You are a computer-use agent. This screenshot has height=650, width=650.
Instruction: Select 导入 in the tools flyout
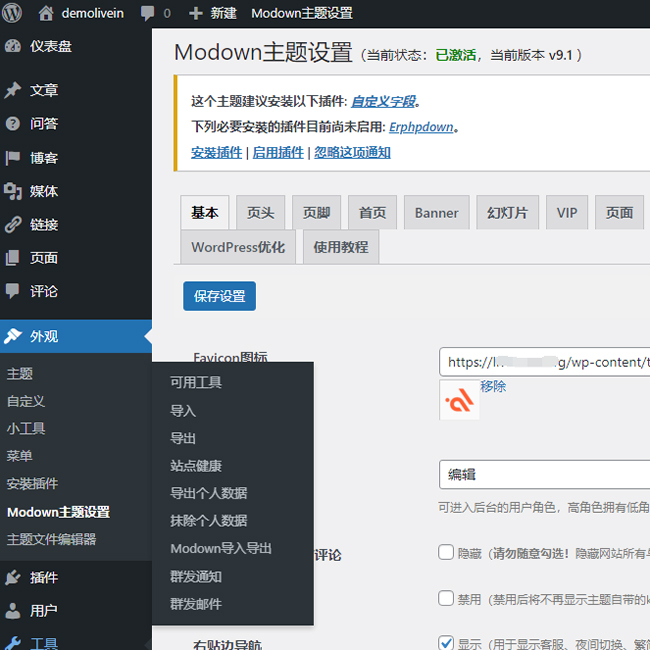(183, 411)
